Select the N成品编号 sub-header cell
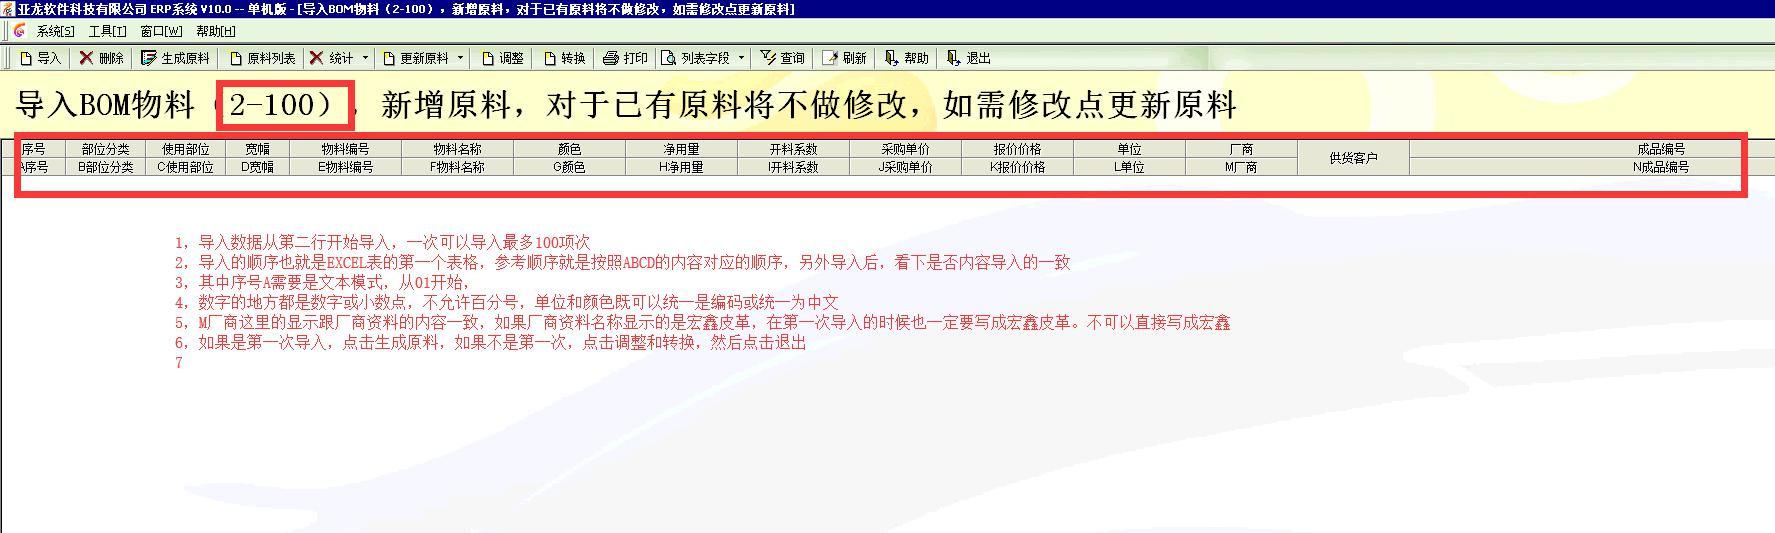The height and width of the screenshot is (533, 1775). point(1661,167)
